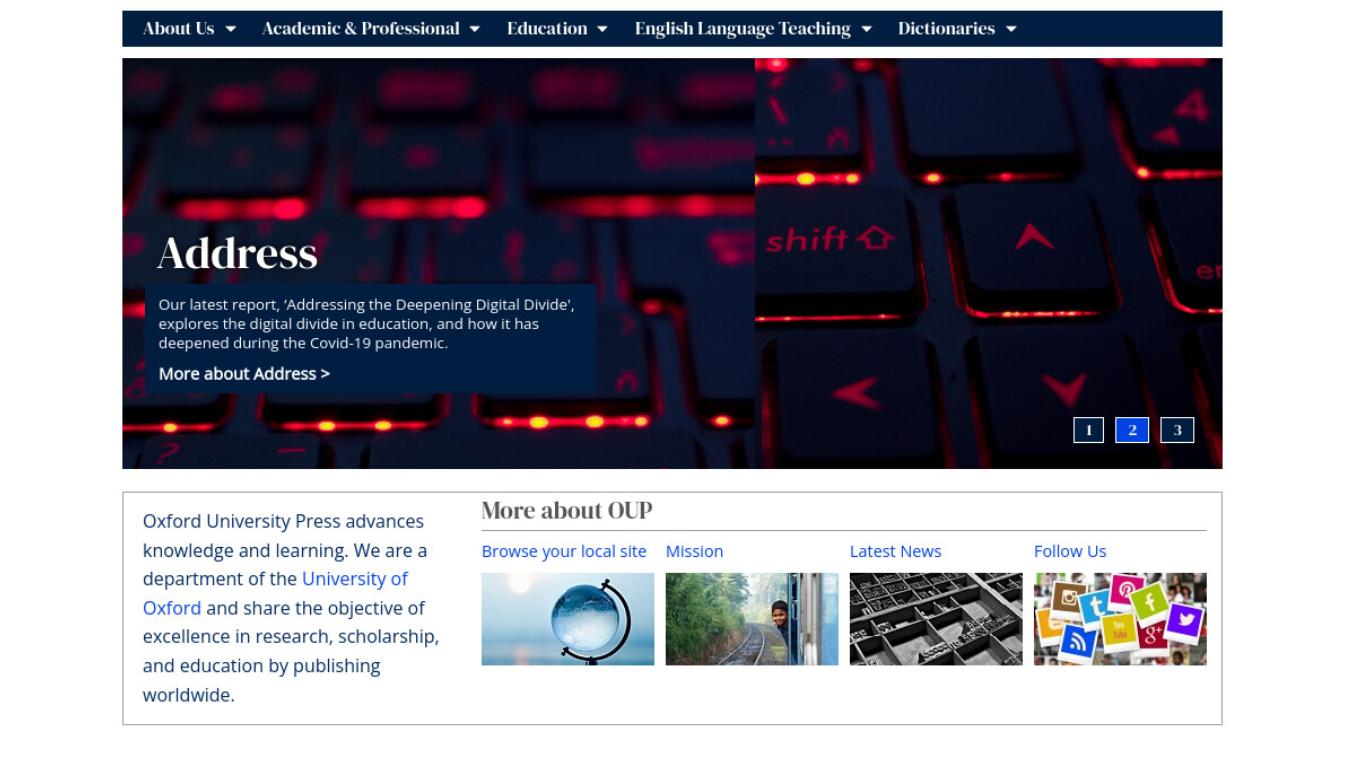This screenshot has height=768, width=1366.
Task: Select the highlighted slide 2 indicator
Action: pos(1132,430)
